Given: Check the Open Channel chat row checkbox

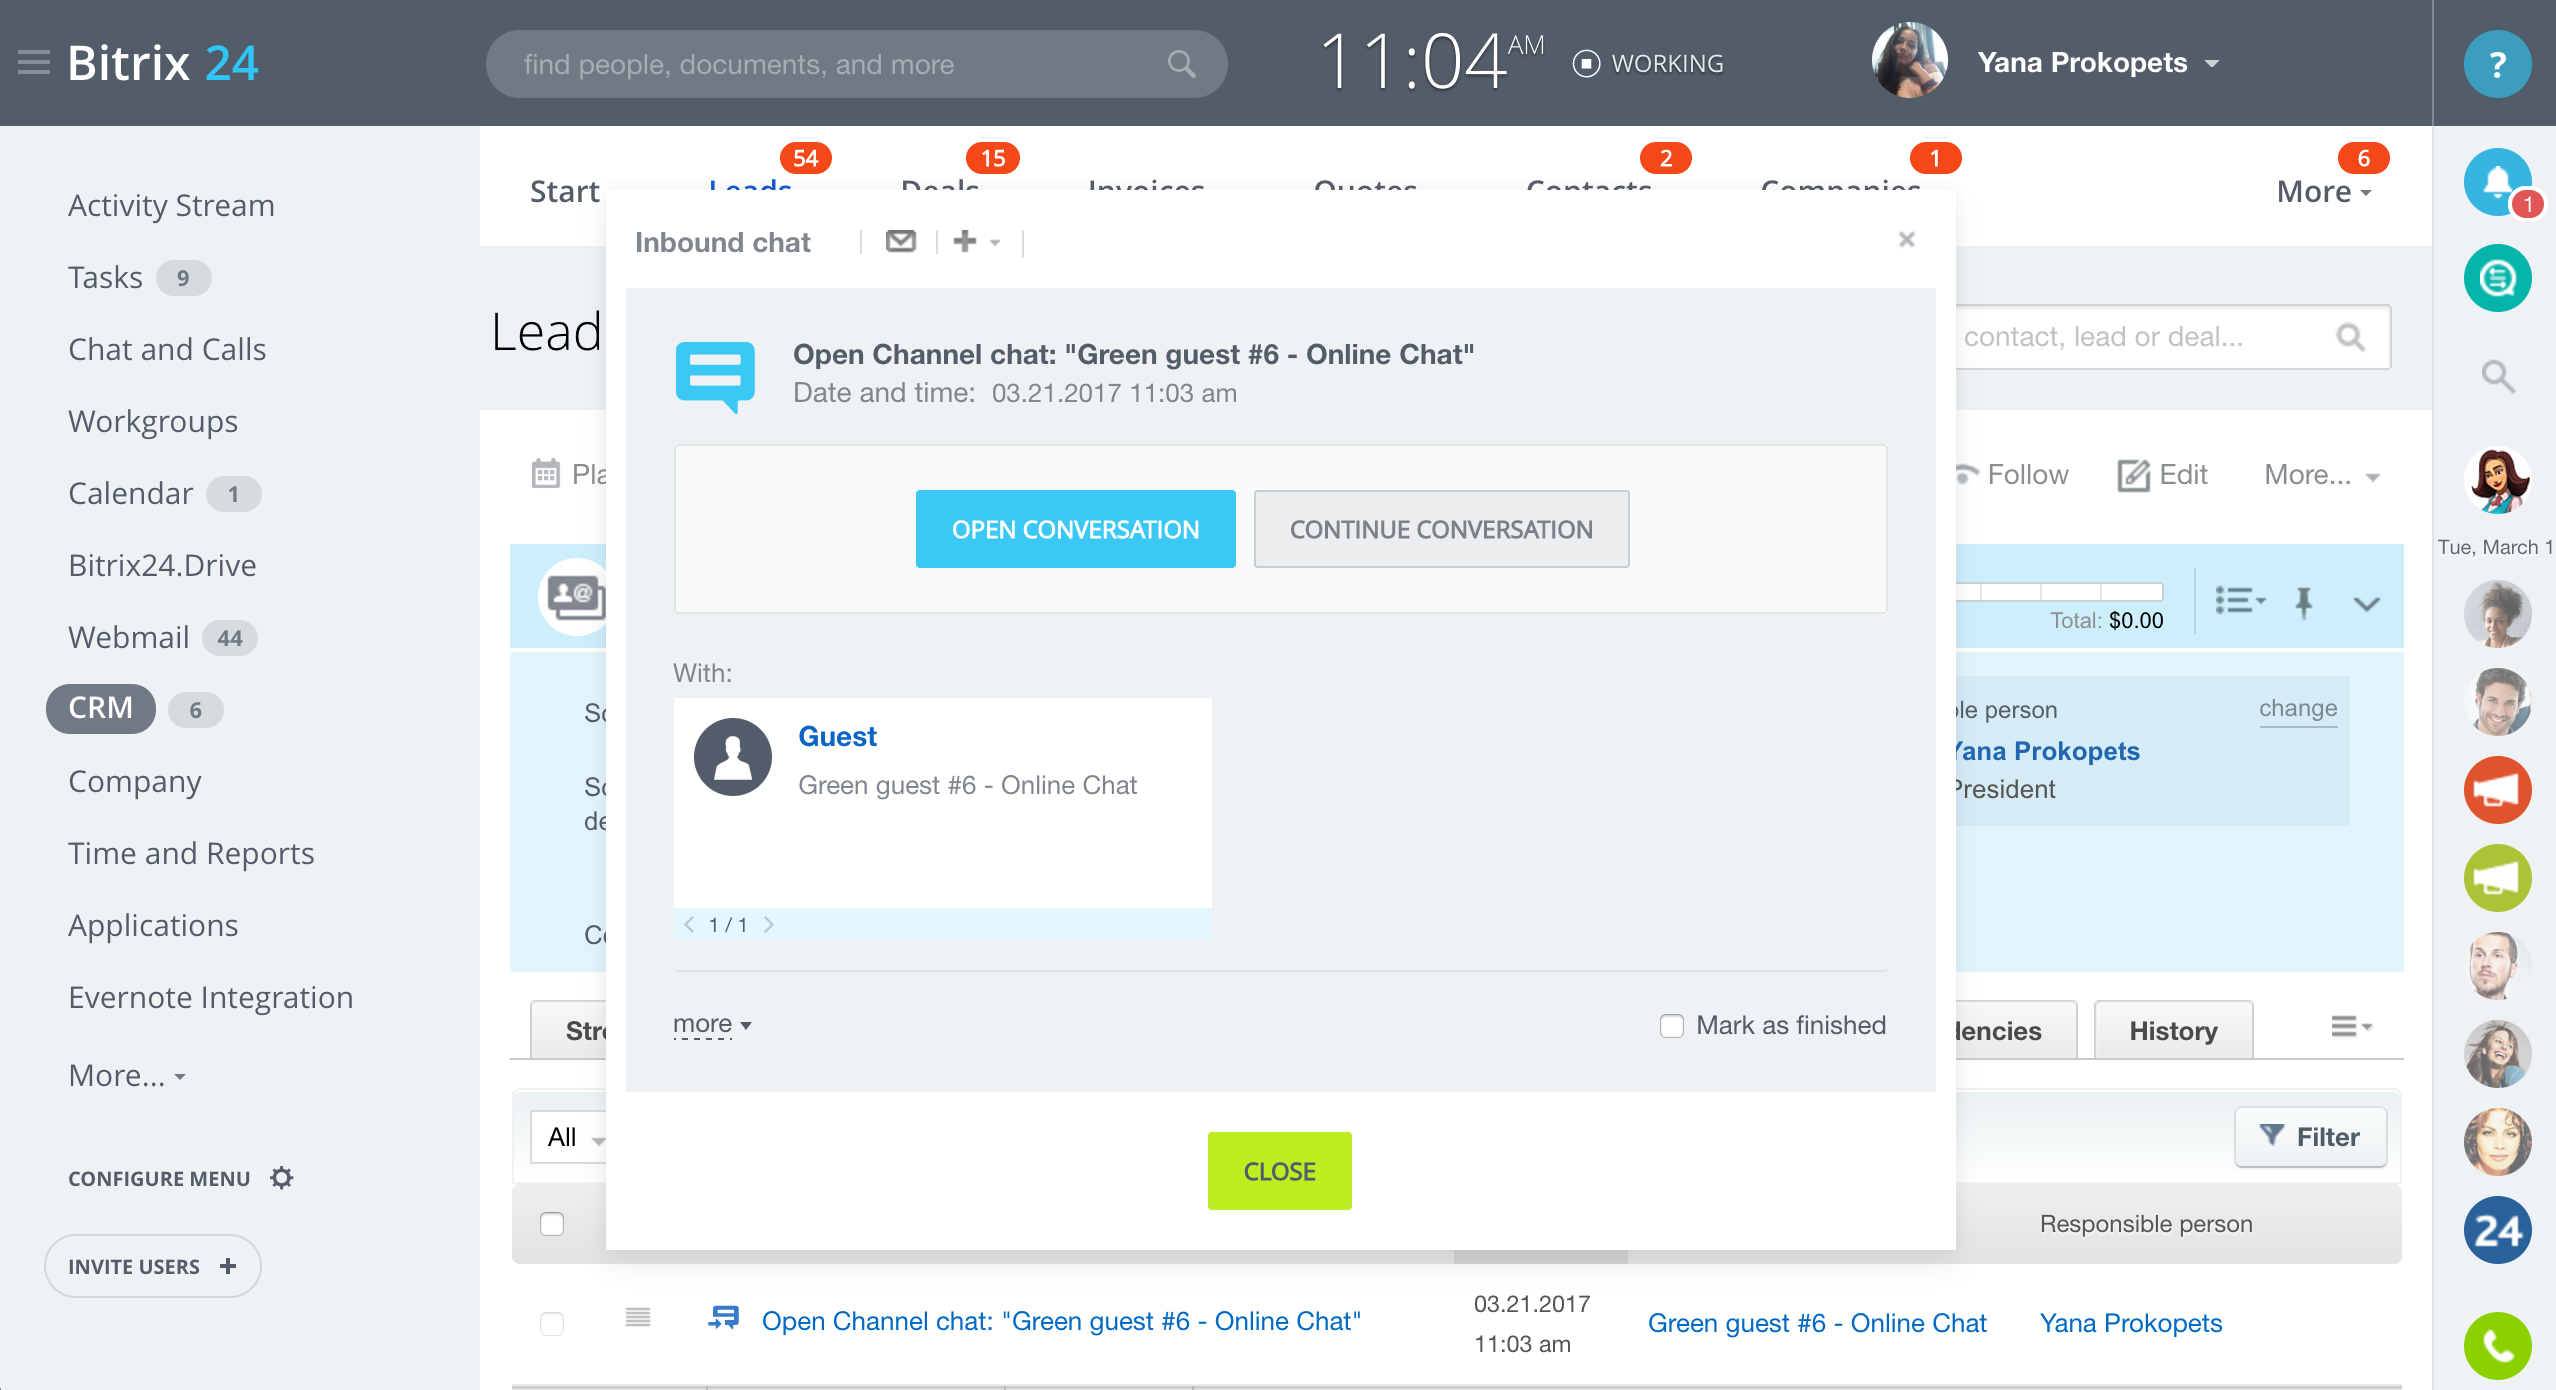Looking at the screenshot, I should [552, 1323].
